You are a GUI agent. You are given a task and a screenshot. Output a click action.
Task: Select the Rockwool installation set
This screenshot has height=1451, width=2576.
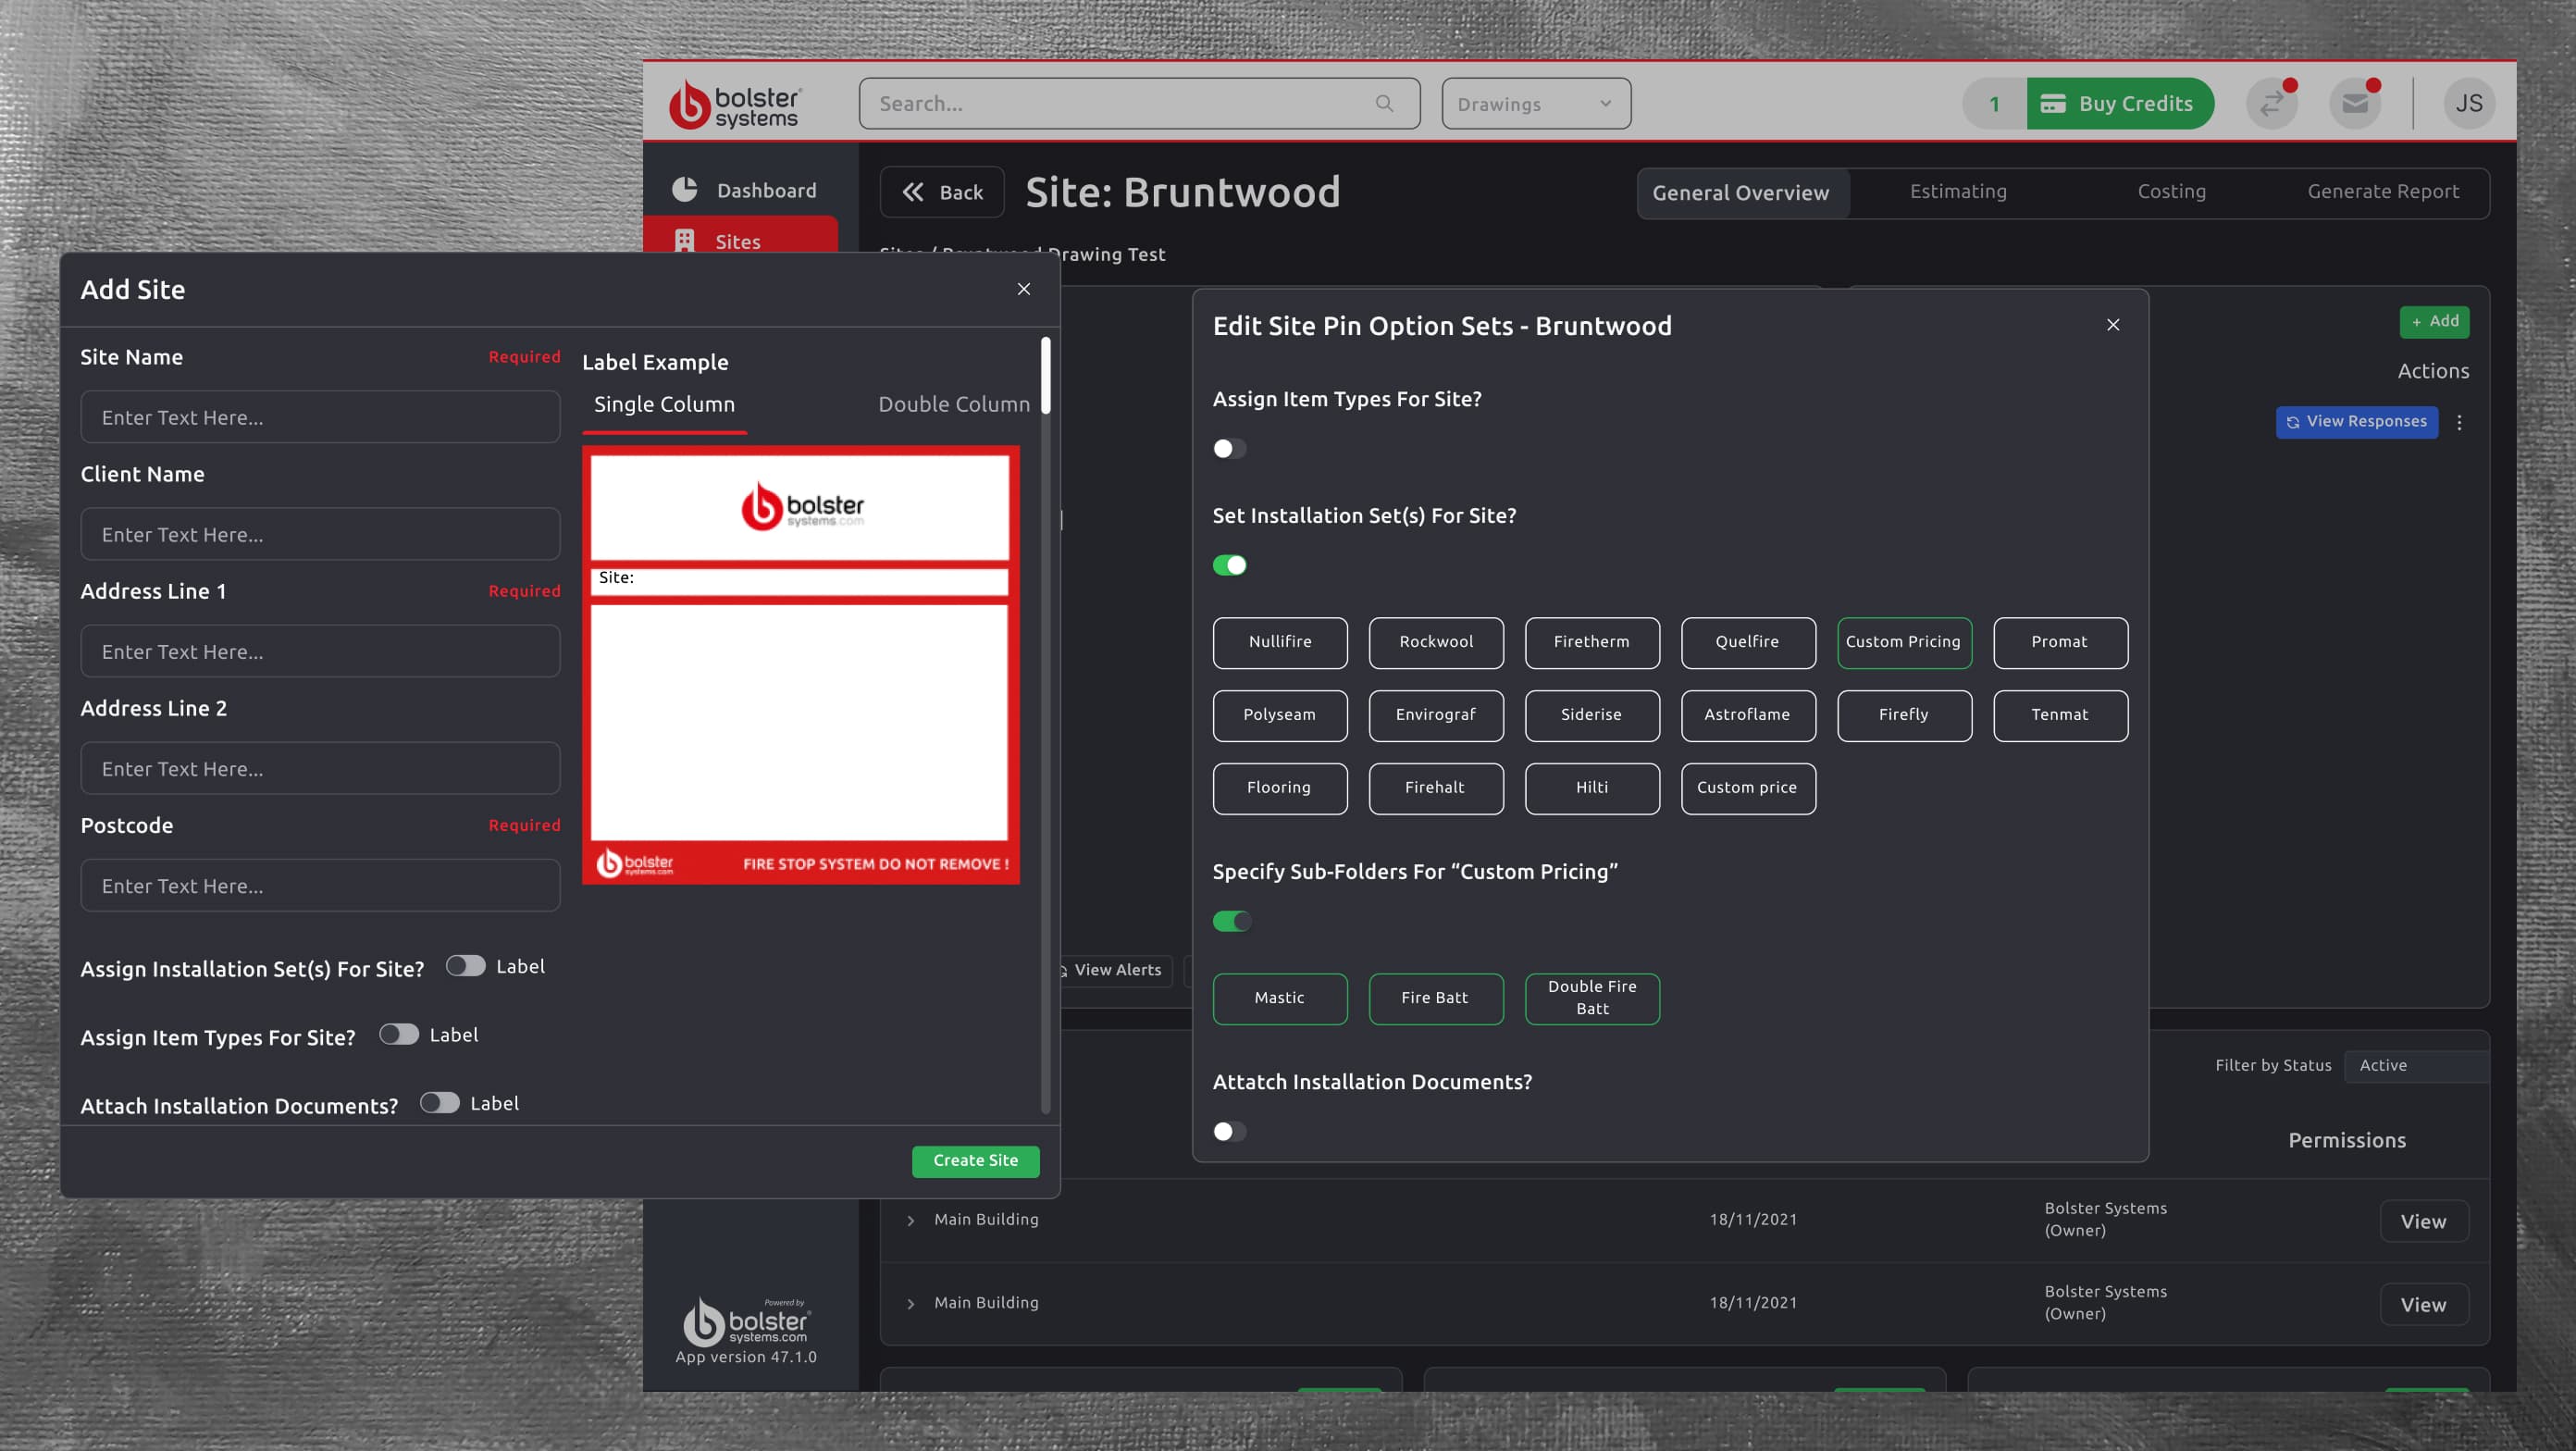(x=1436, y=642)
